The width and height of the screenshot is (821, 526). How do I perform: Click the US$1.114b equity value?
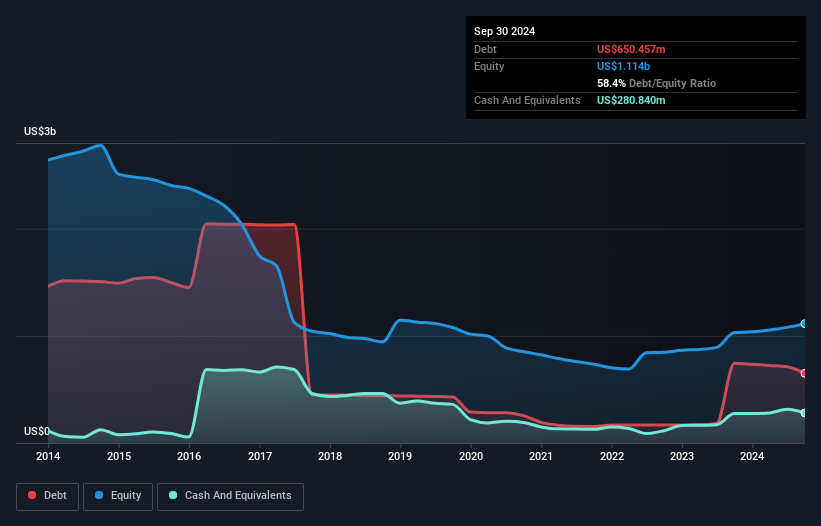point(623,66)
